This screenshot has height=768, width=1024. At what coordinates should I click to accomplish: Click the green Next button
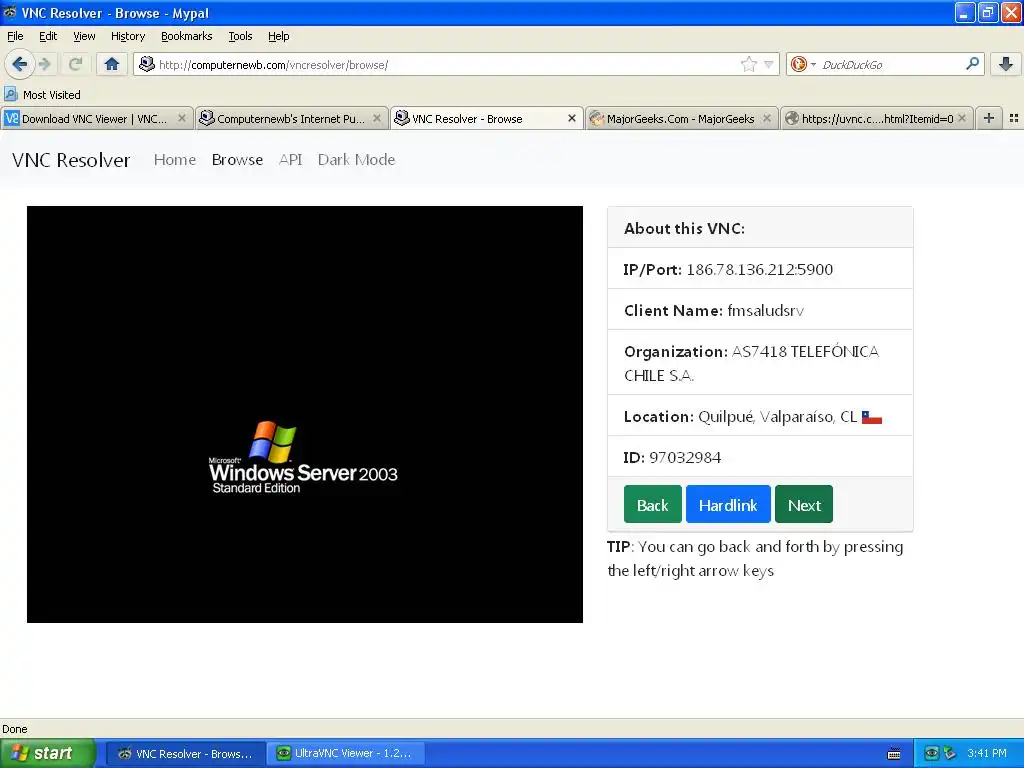pyautogui.click(x=803, y=504)
